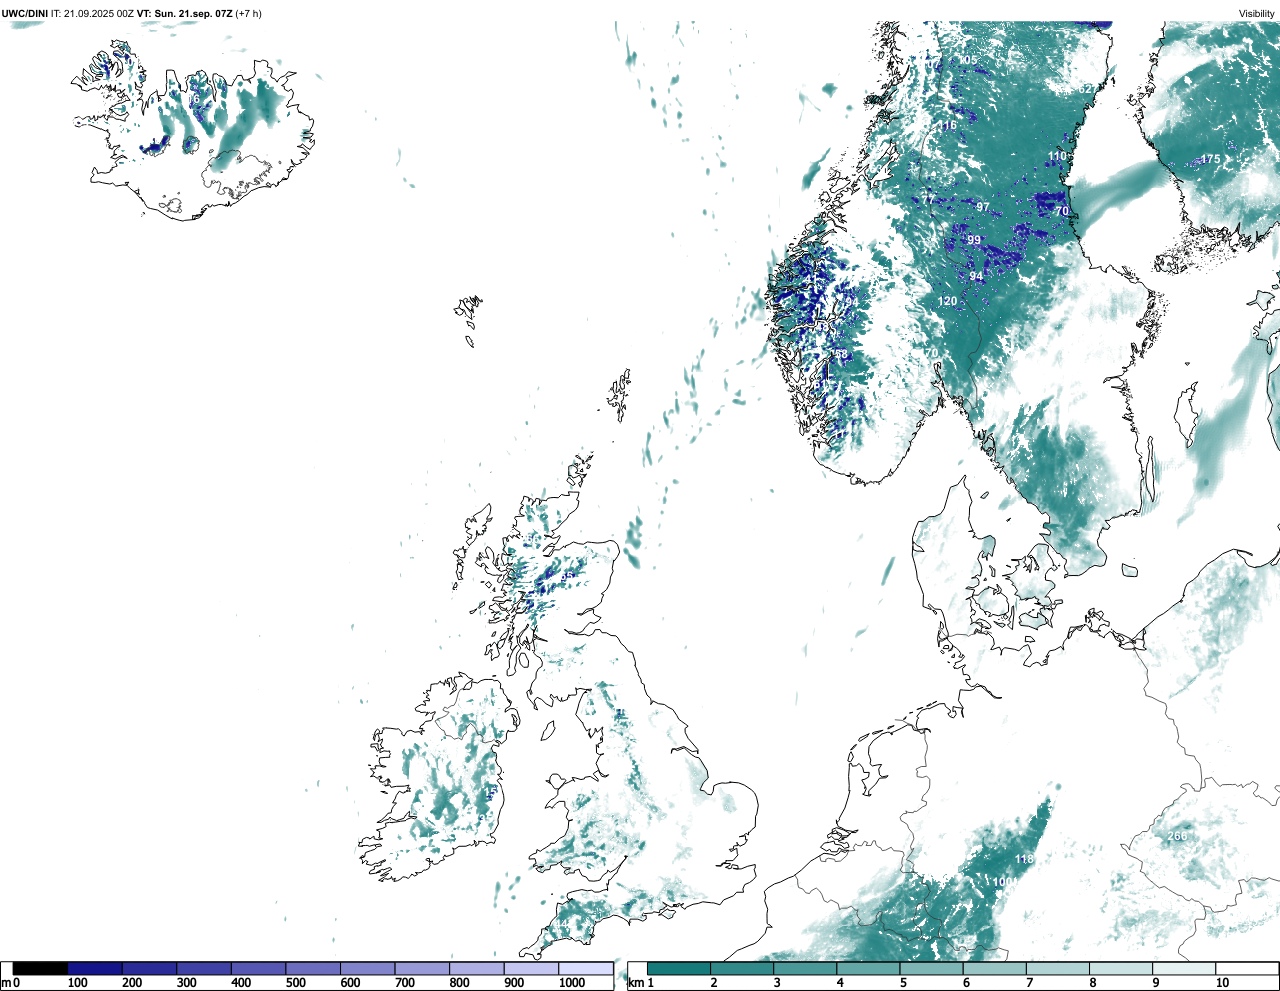Click the '5' tick on the km scale
1280x991 pixels.
point(902,983)
